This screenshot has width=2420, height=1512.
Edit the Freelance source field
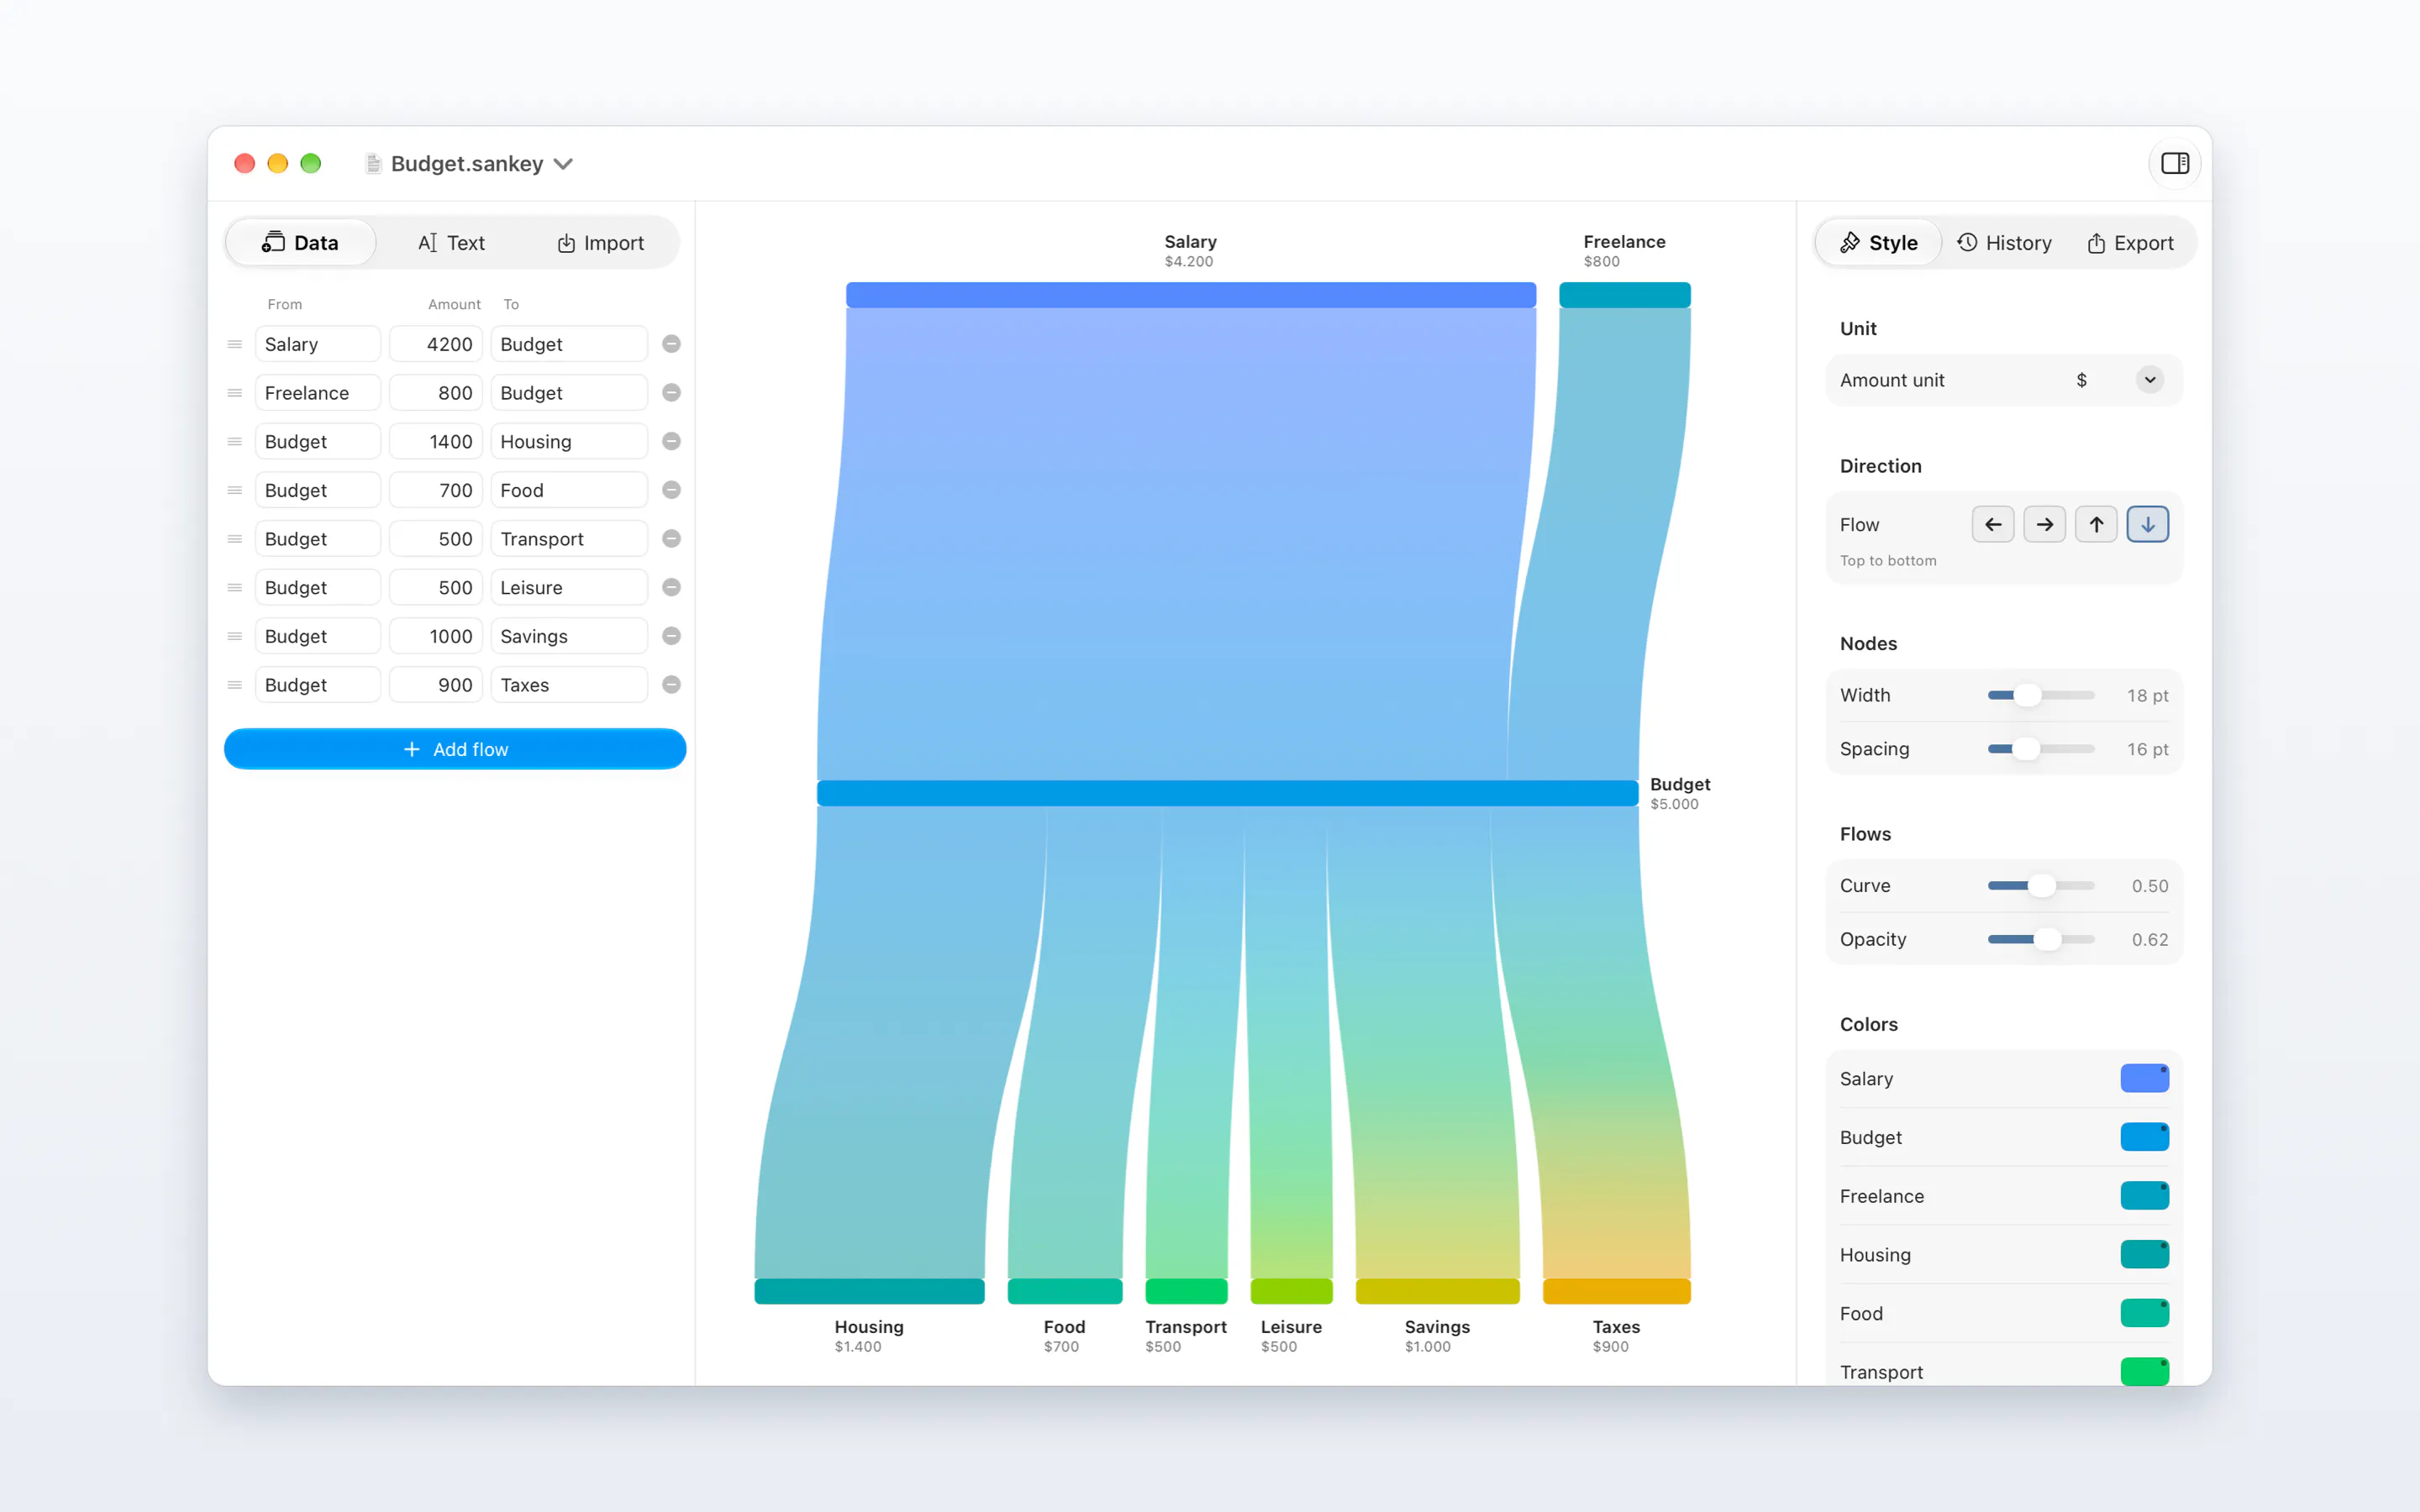(318, 393)
